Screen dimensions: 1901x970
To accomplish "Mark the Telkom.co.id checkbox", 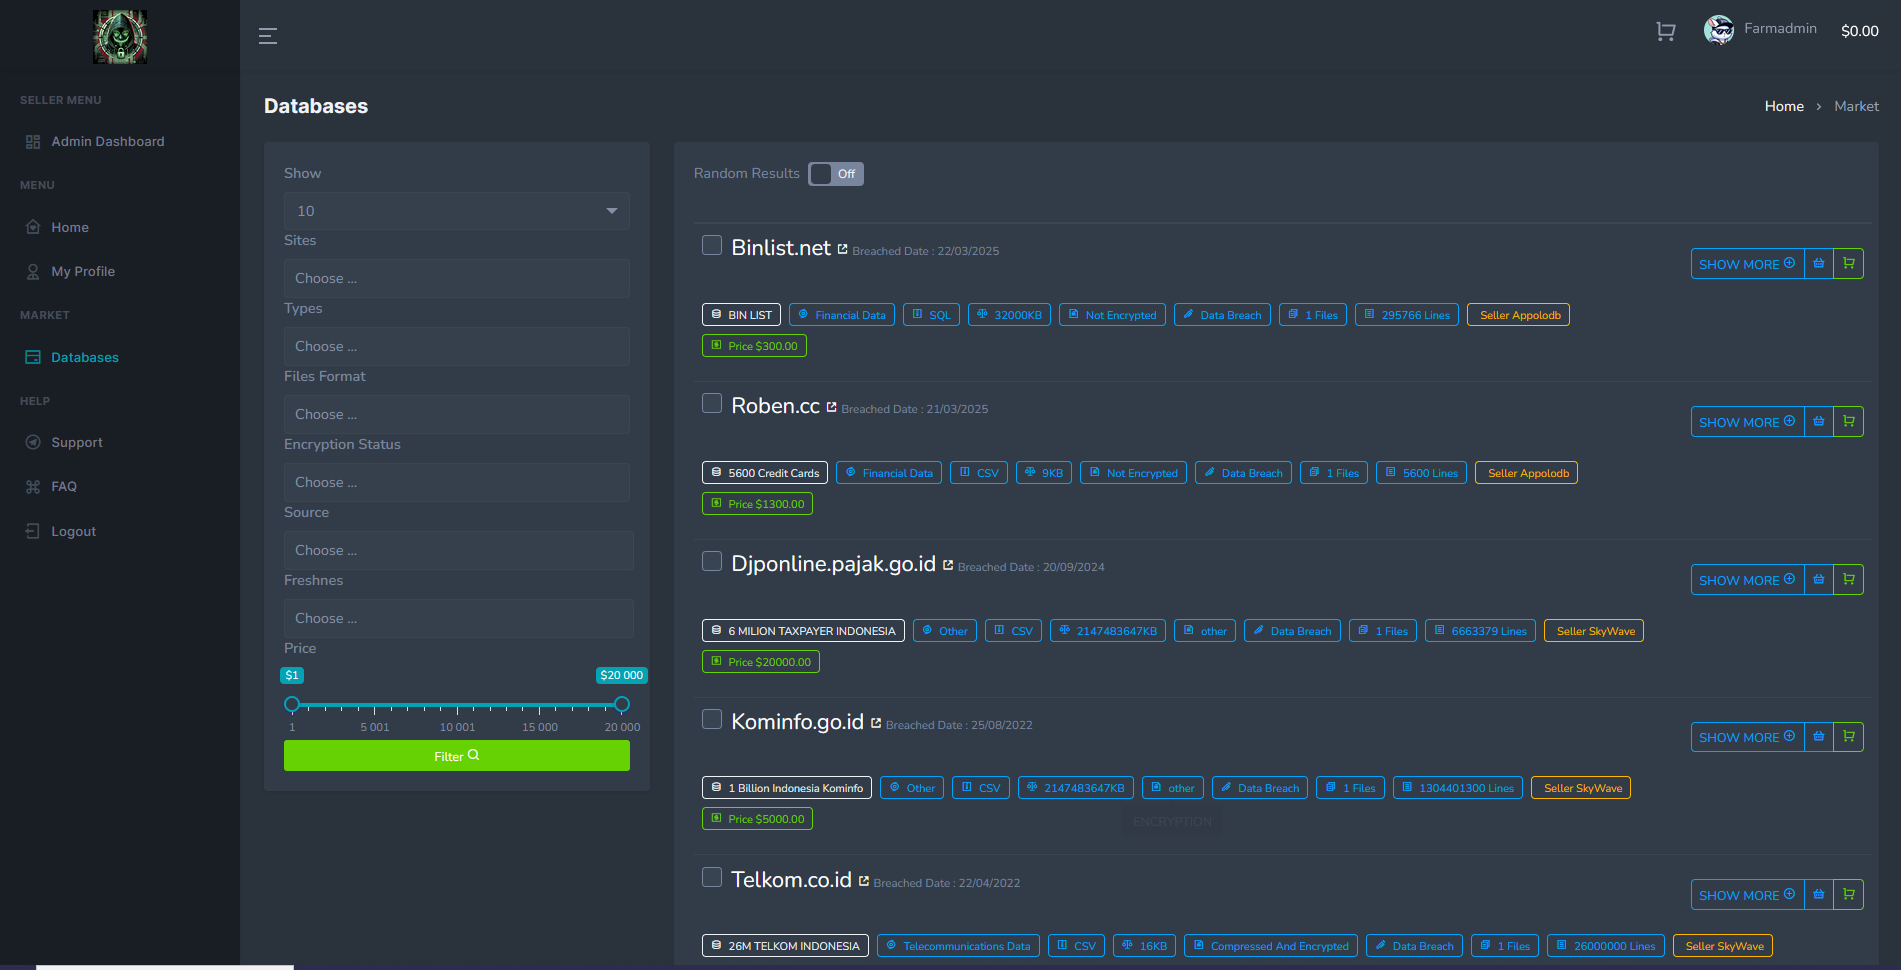I will click(712, 877).
